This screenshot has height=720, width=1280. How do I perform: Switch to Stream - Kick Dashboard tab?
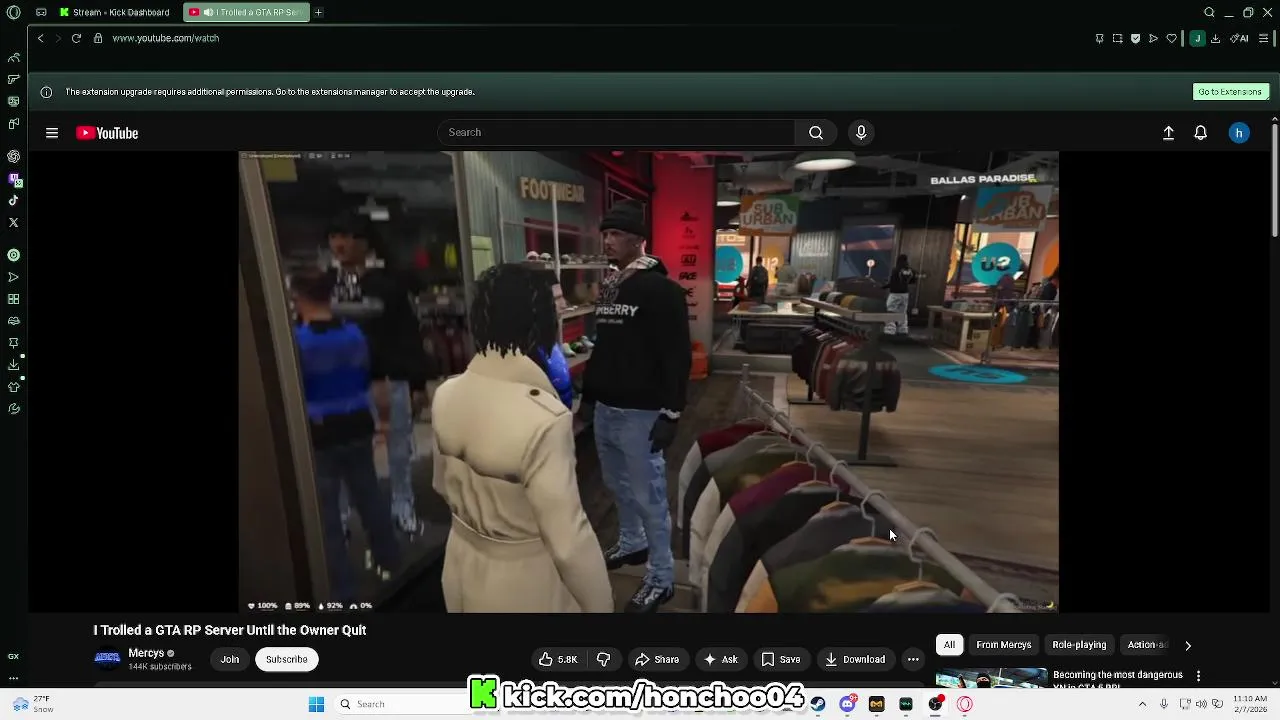tap(114, 12)
